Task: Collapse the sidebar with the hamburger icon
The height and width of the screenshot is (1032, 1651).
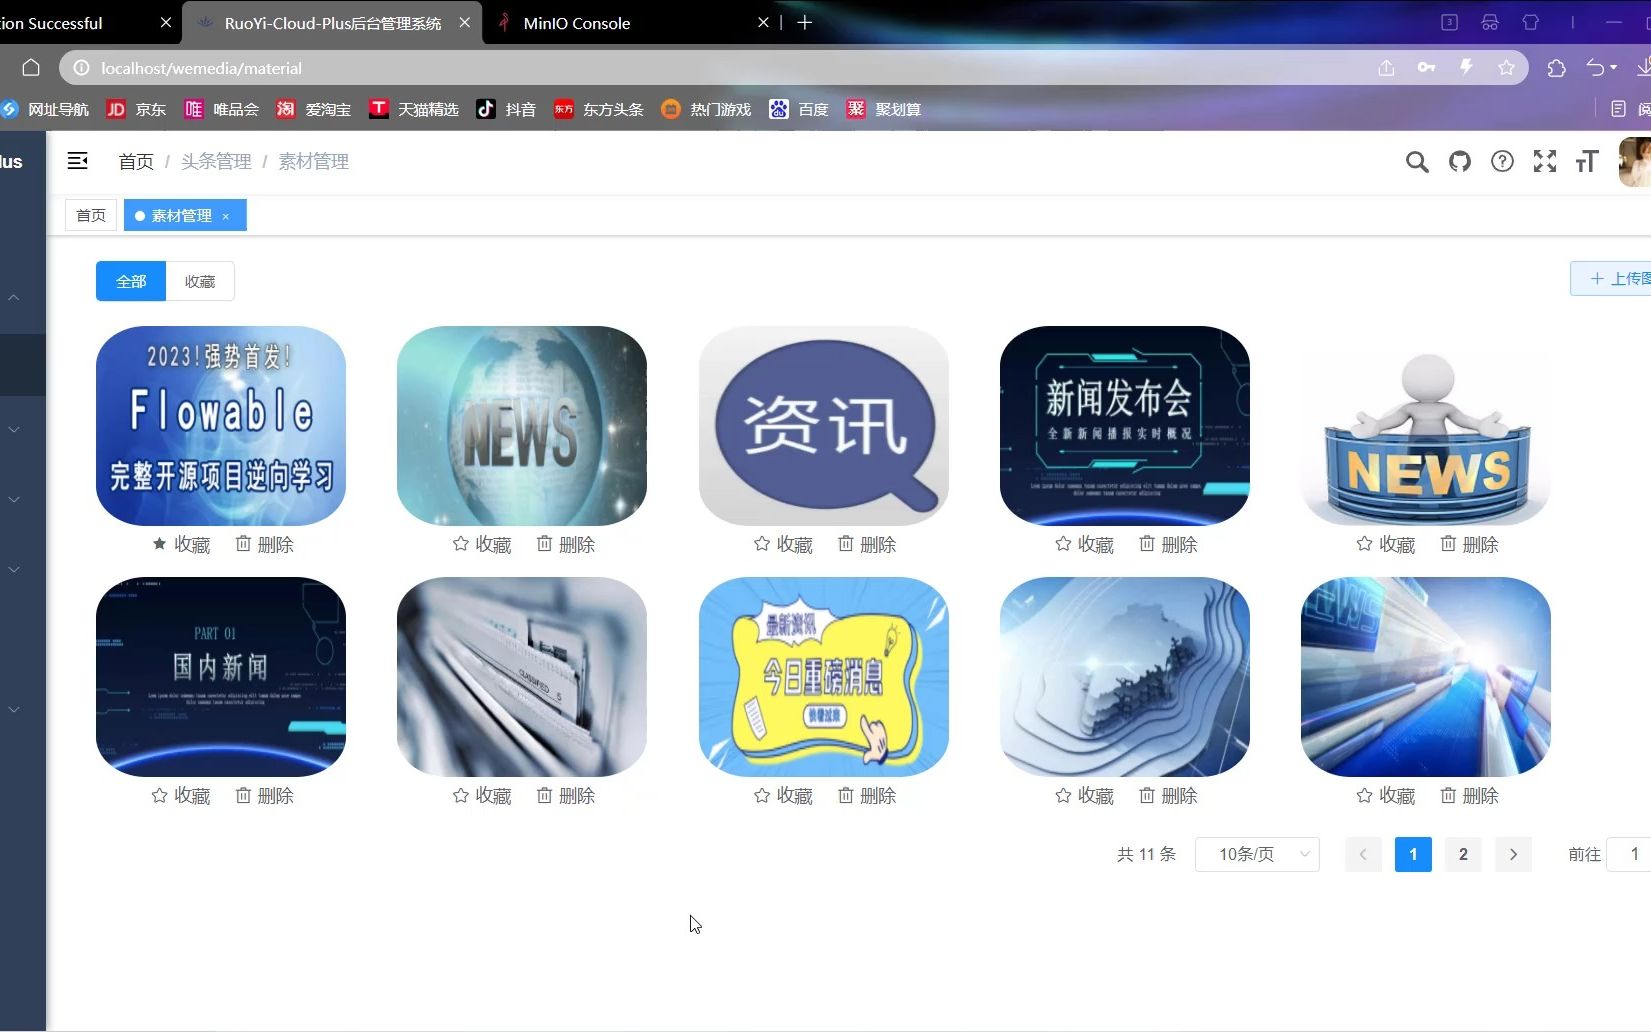Action: coord(77,160)
